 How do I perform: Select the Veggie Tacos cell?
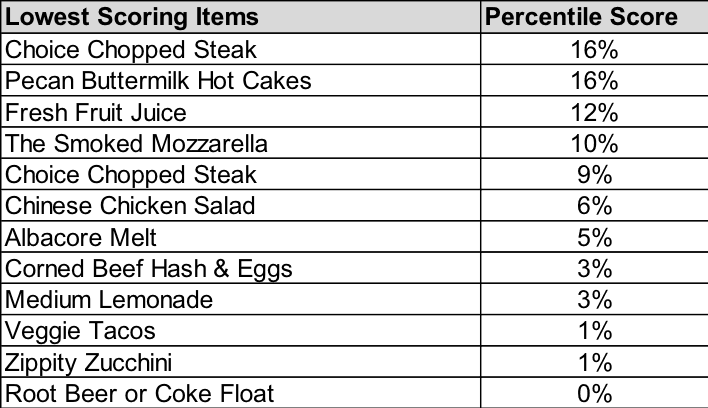coord(240,331)
